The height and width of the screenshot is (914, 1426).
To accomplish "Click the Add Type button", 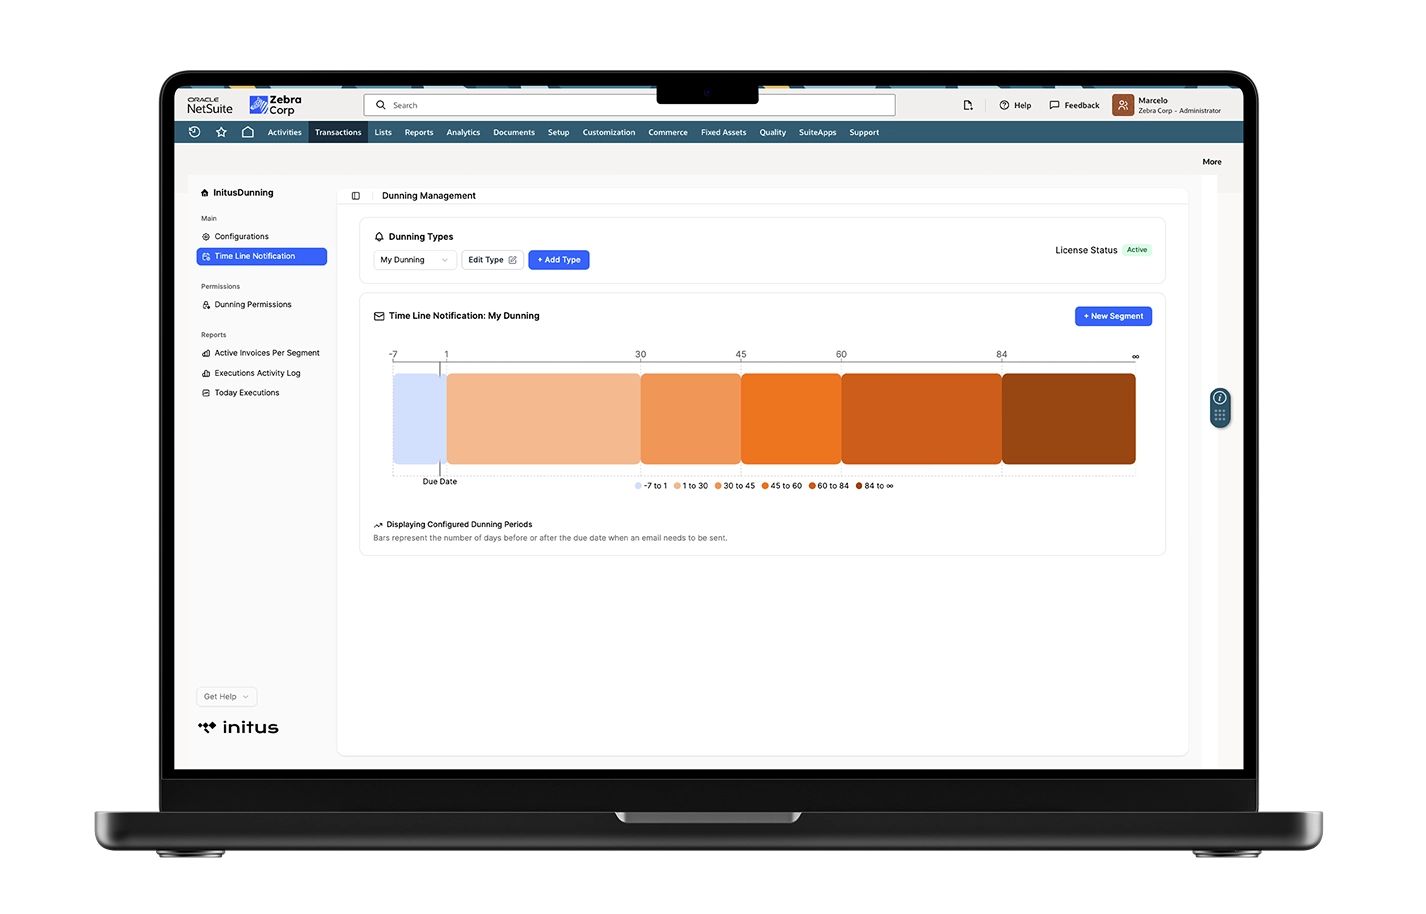I will point(559,260).
